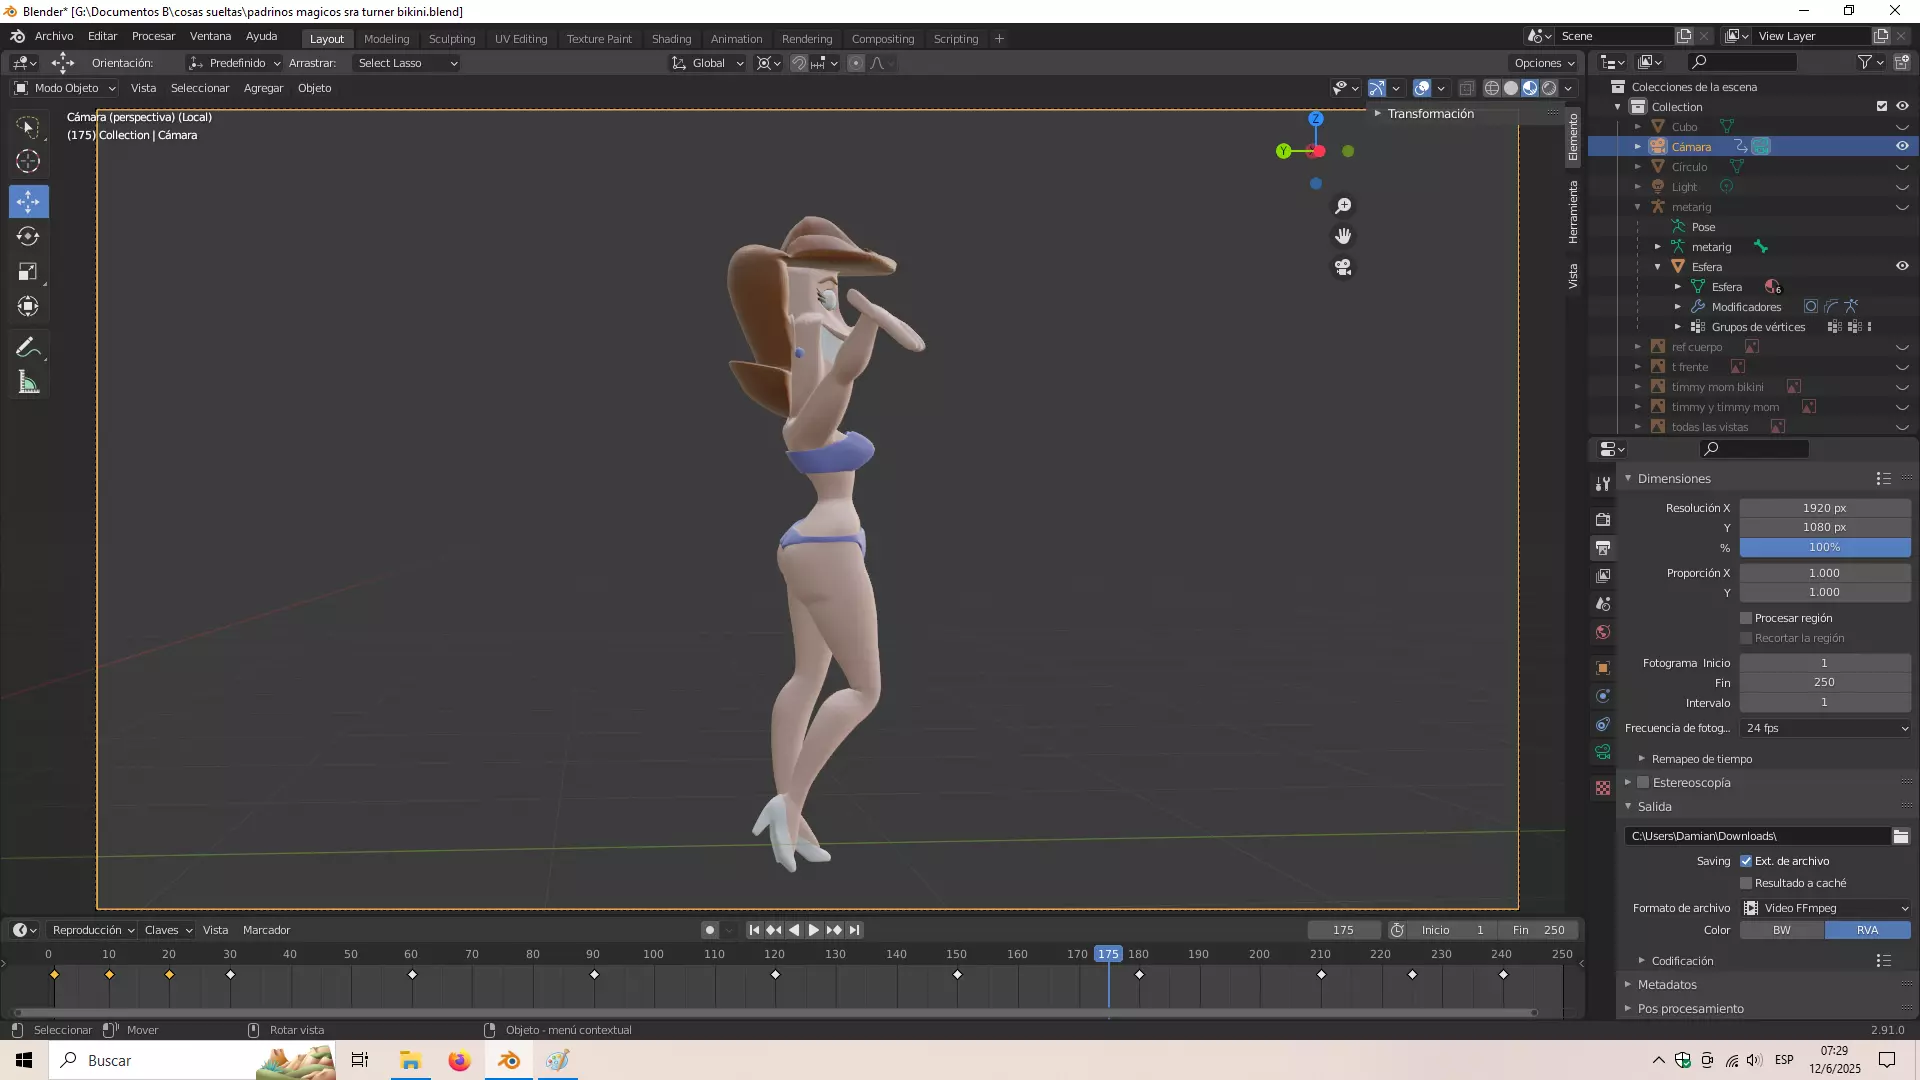Jump to the last frame
This screenshot has height=1080, width=1920.
[854, 930]
